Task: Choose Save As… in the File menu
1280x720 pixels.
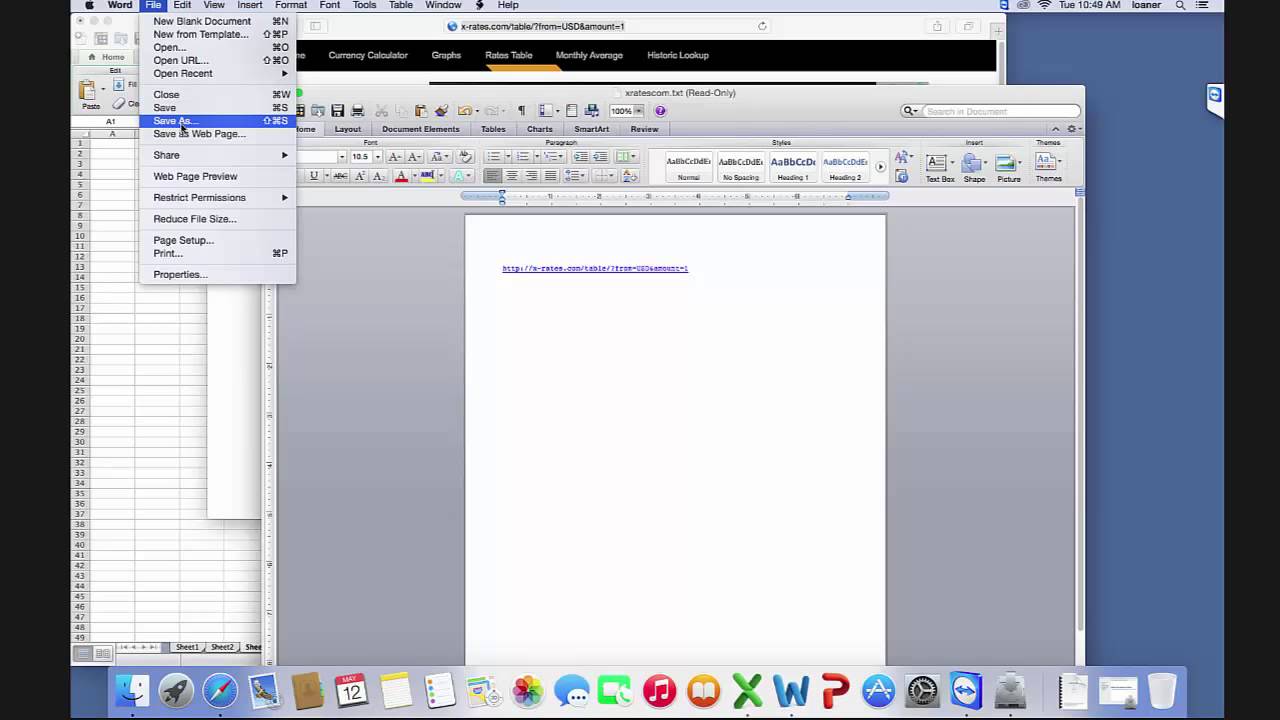Action: (x=217, y=120)
